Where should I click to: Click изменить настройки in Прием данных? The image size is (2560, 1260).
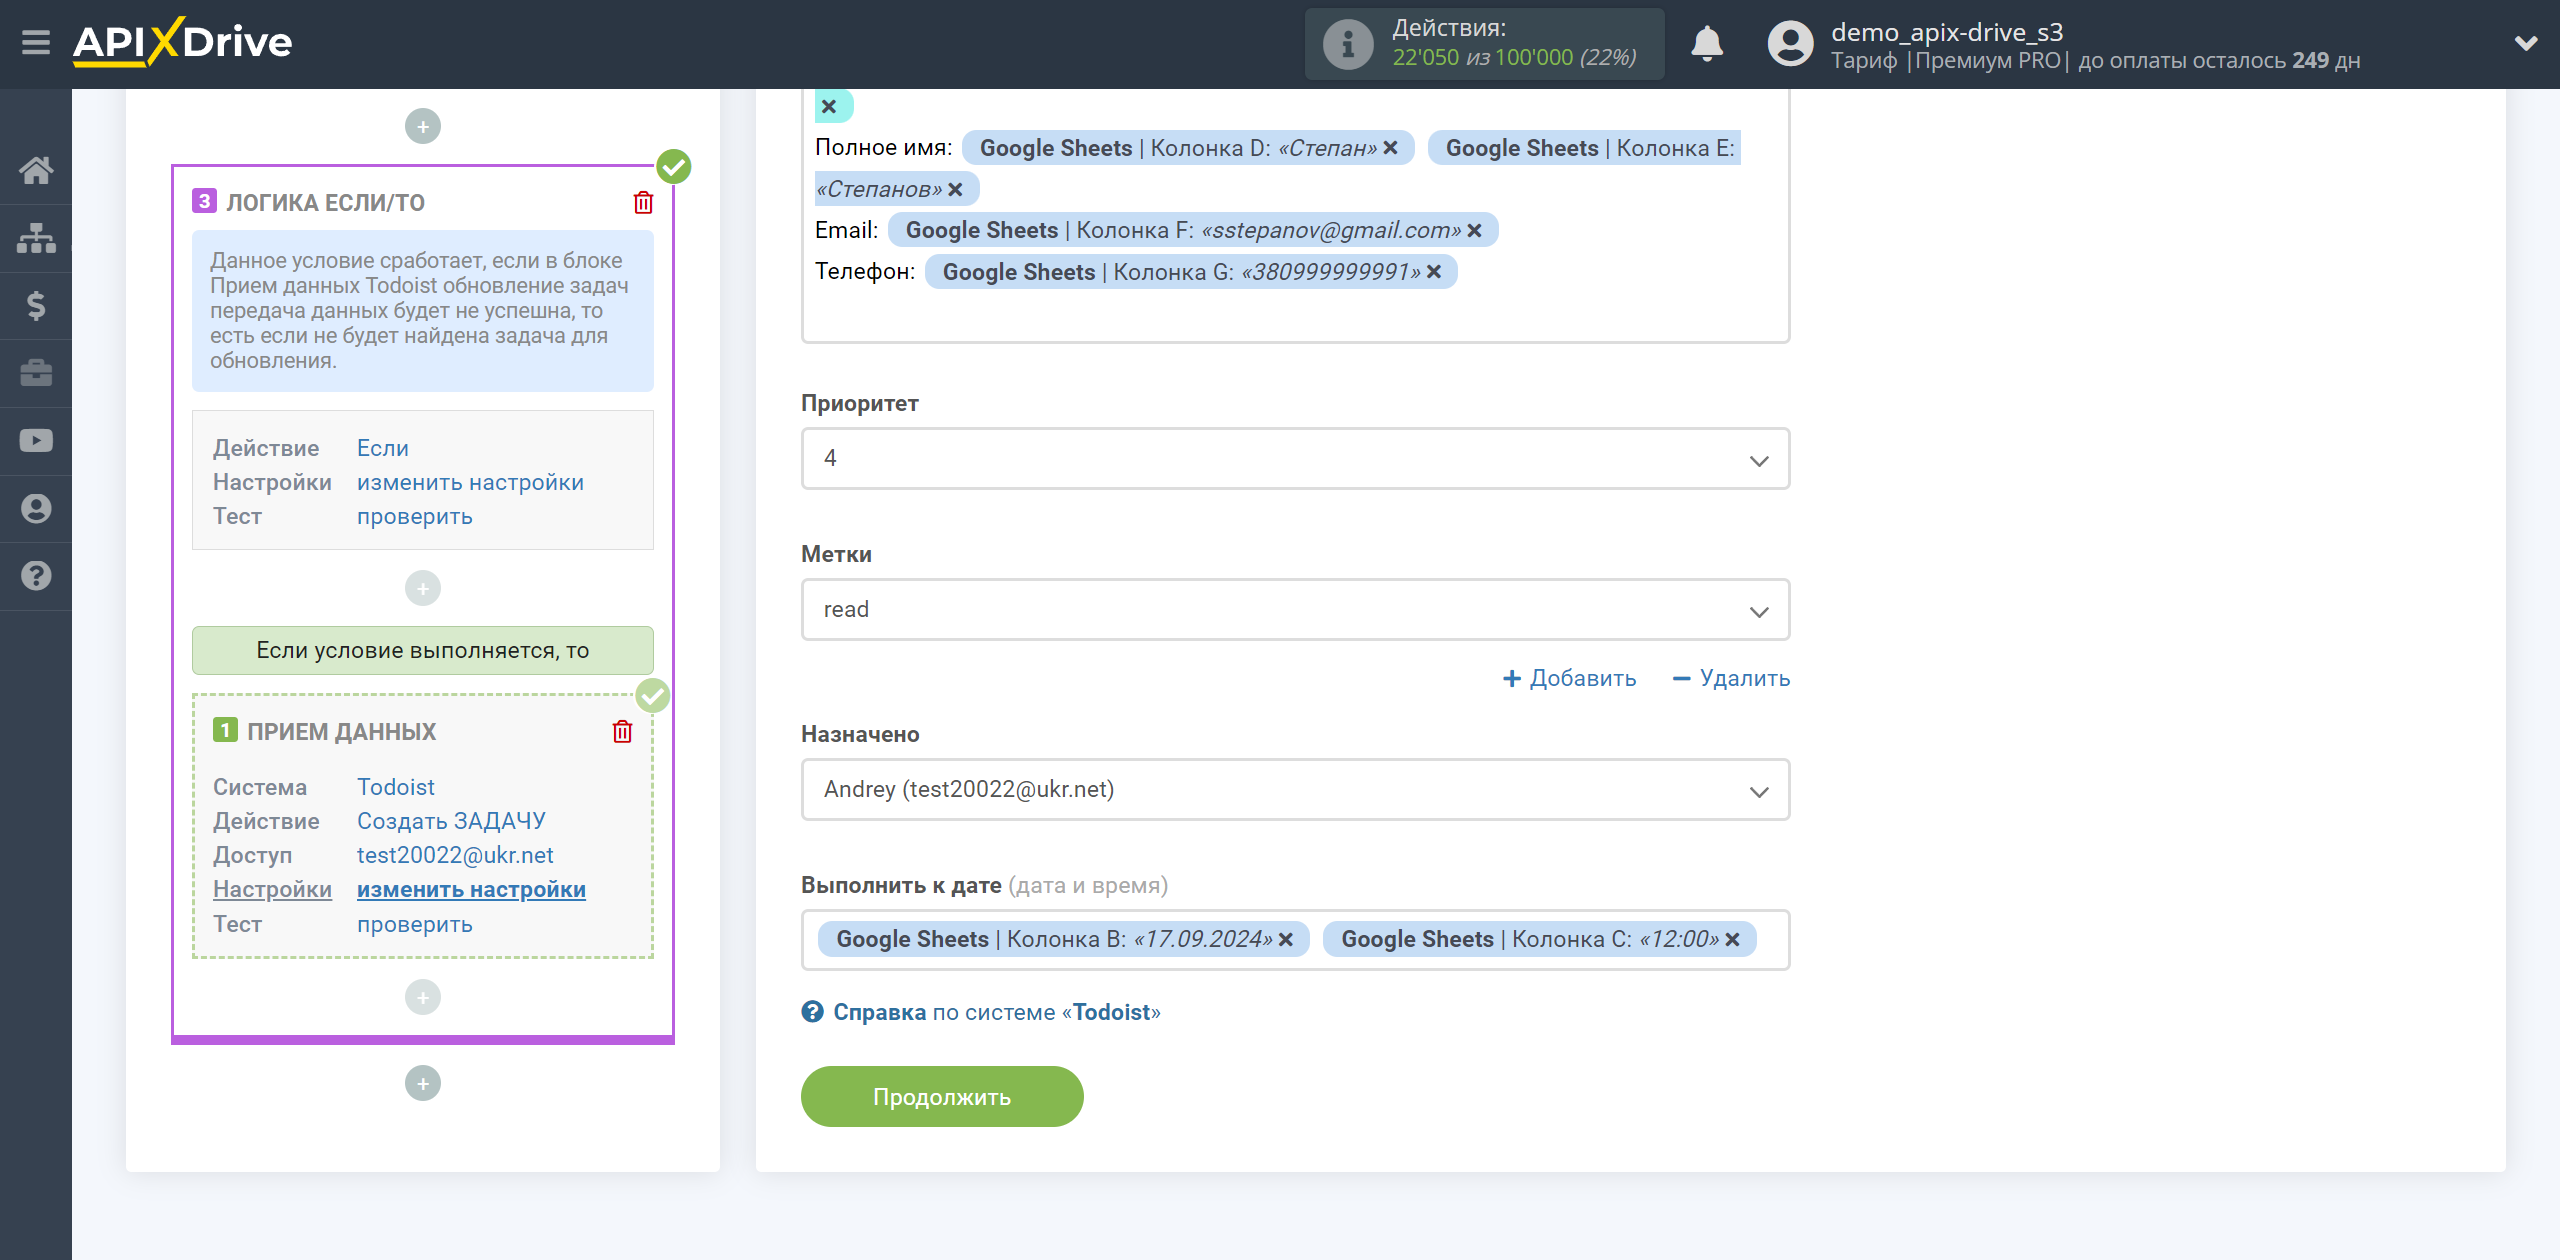[471, 889]
